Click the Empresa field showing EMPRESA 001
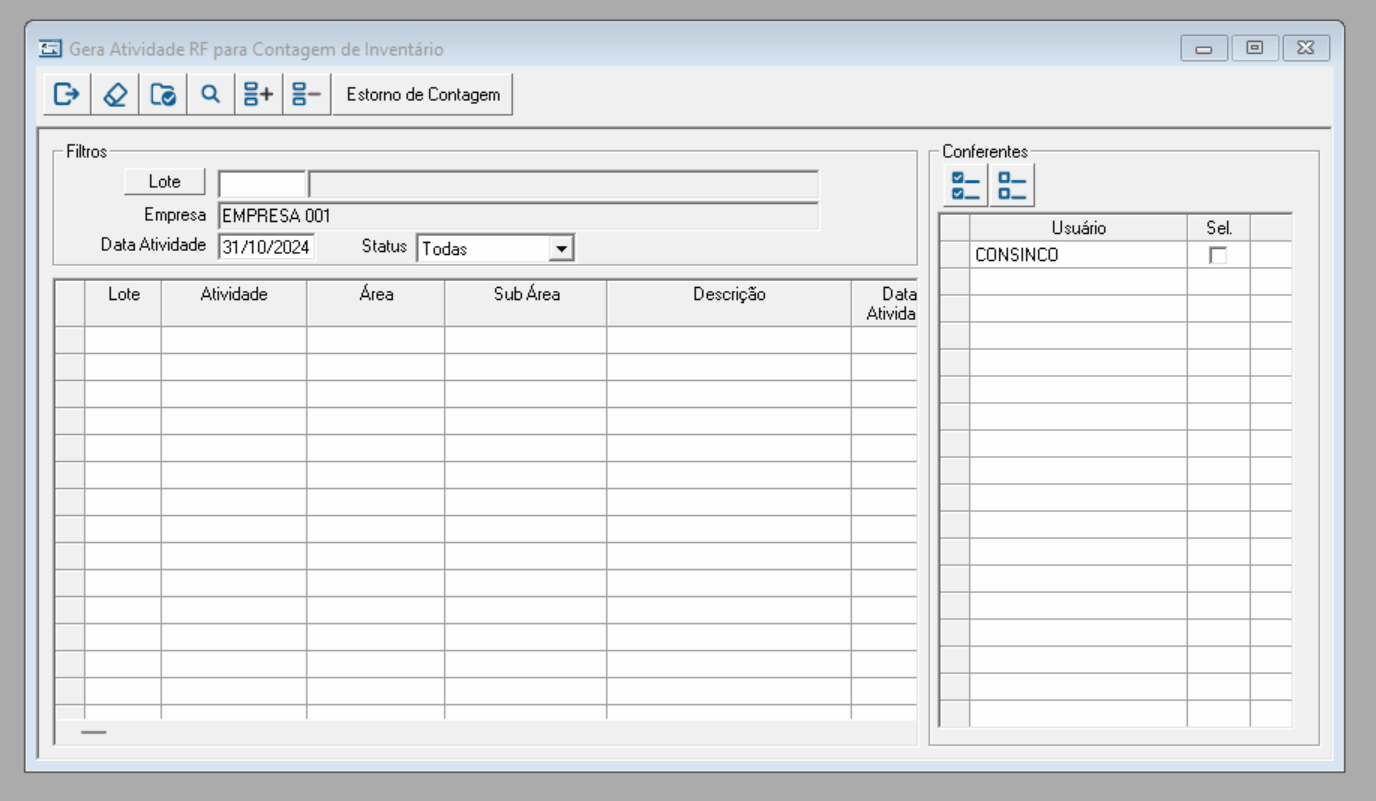Screen dimensions: 1376x801 pyautogui.click(x=518, y=216)
